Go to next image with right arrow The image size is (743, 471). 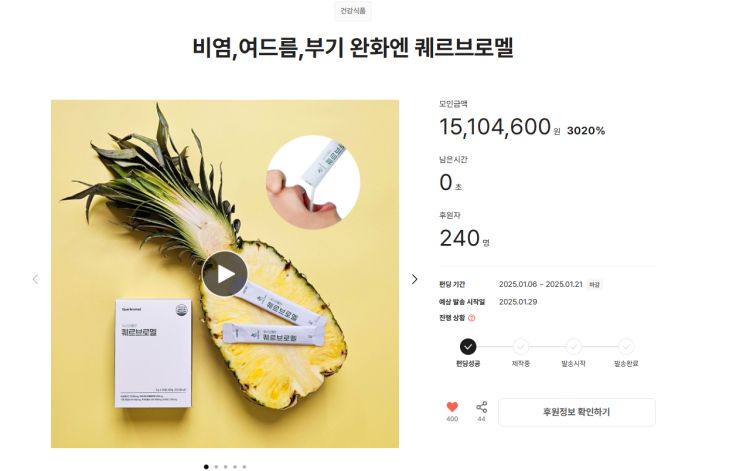tap(414, 279)
